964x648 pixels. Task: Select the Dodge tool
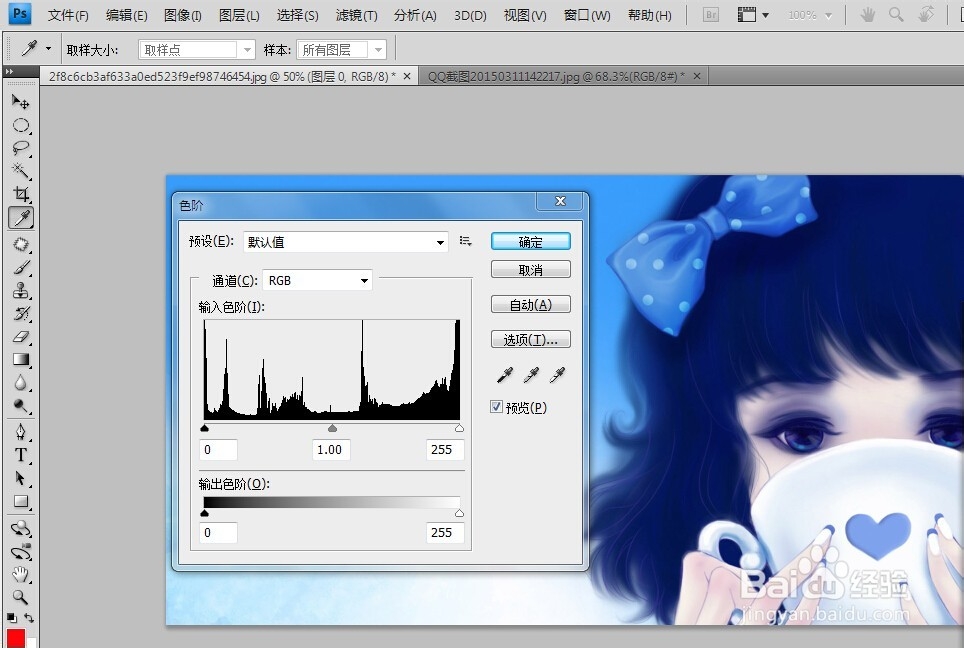(x=20, y=406)
